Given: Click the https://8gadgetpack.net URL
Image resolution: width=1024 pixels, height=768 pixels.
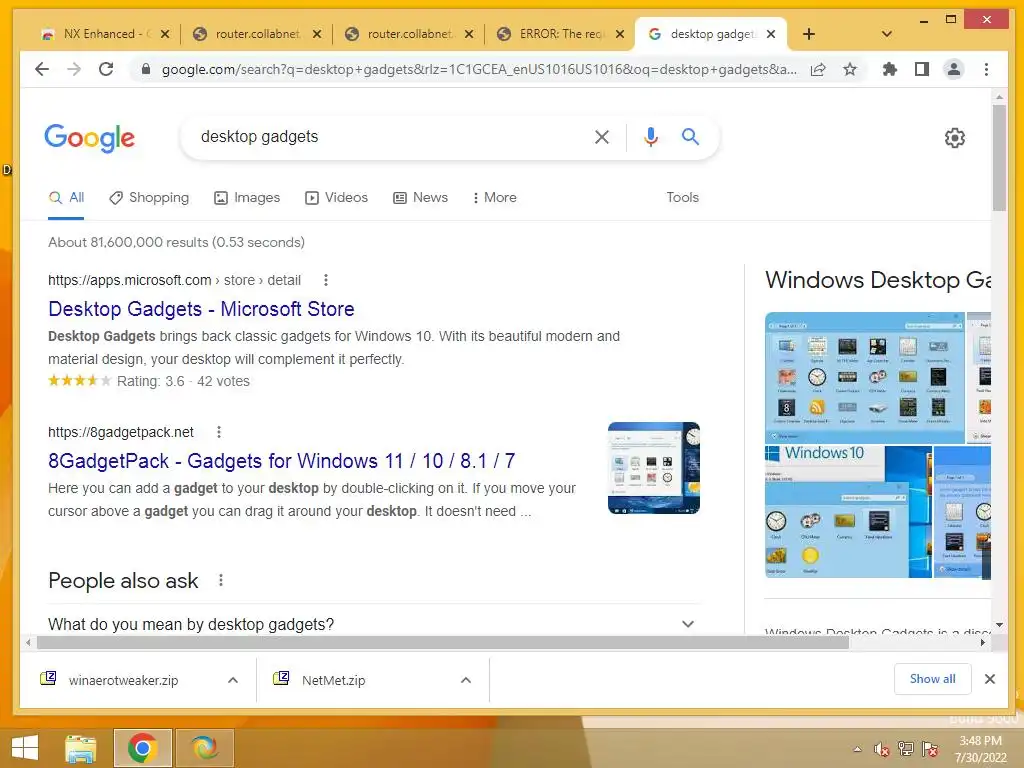Looking at the screenshot, I should point(121,432).
